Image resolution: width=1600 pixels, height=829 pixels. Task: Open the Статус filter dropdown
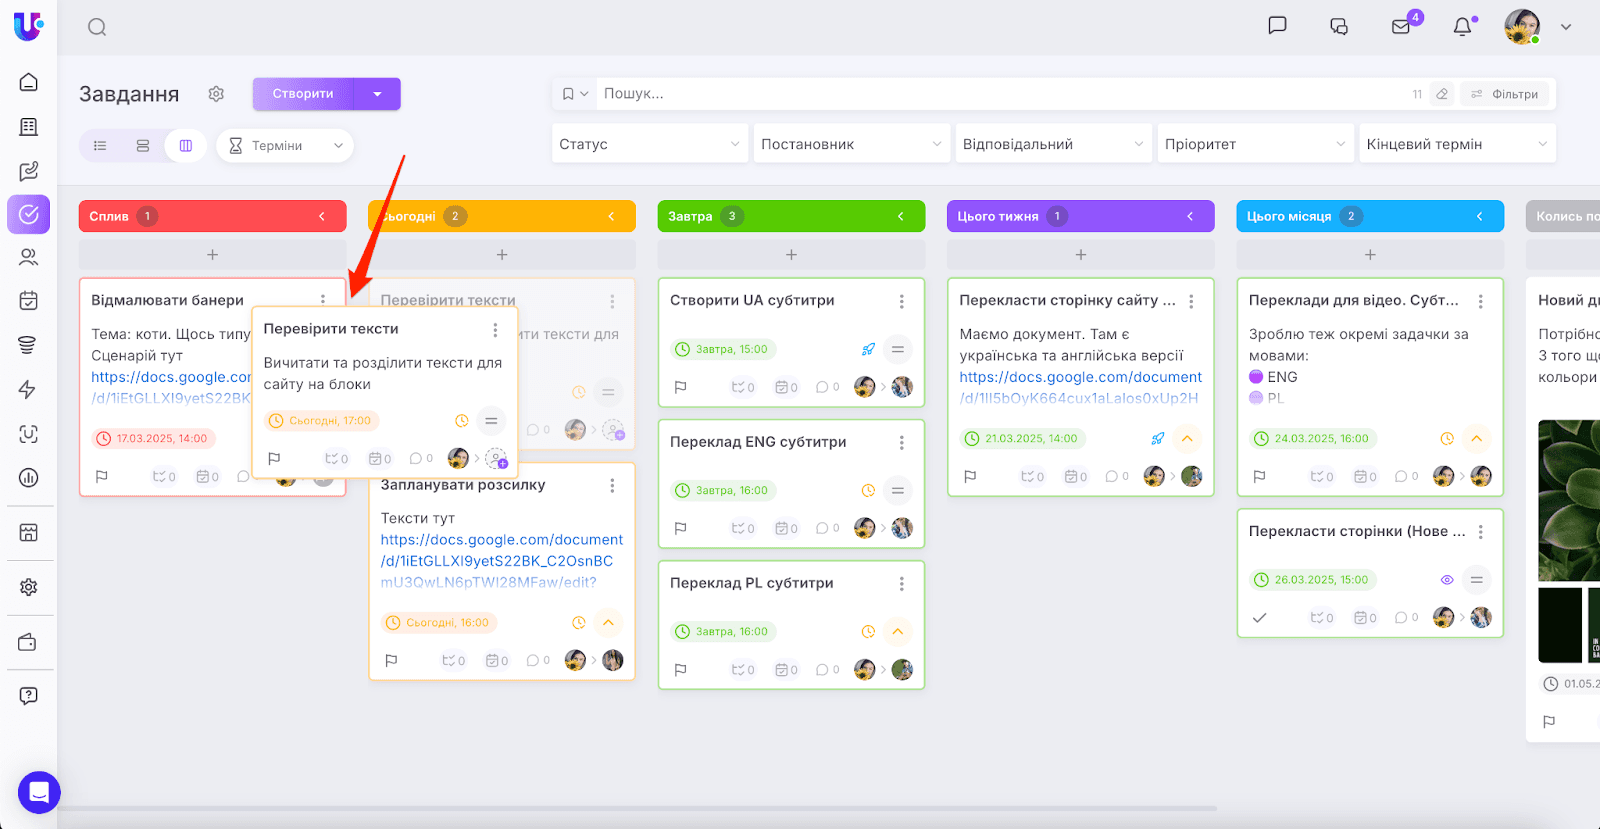(x=649, y=144)
